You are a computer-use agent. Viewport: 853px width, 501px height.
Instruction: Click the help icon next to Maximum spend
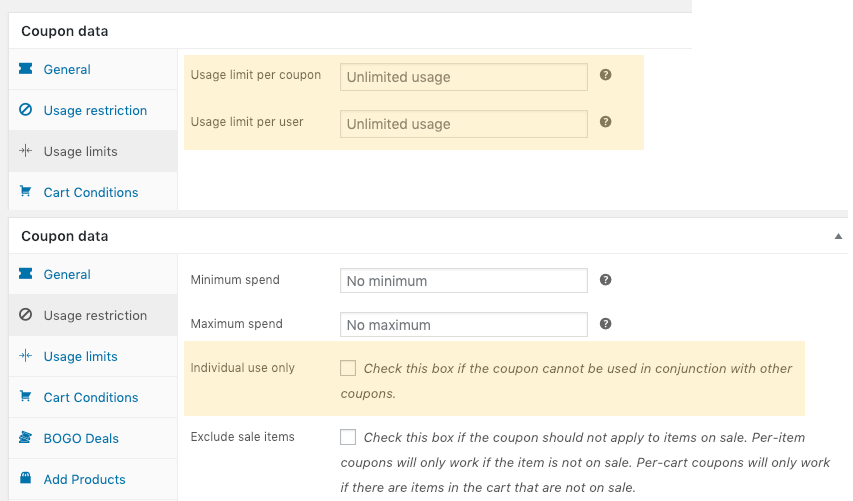point(605,324)
